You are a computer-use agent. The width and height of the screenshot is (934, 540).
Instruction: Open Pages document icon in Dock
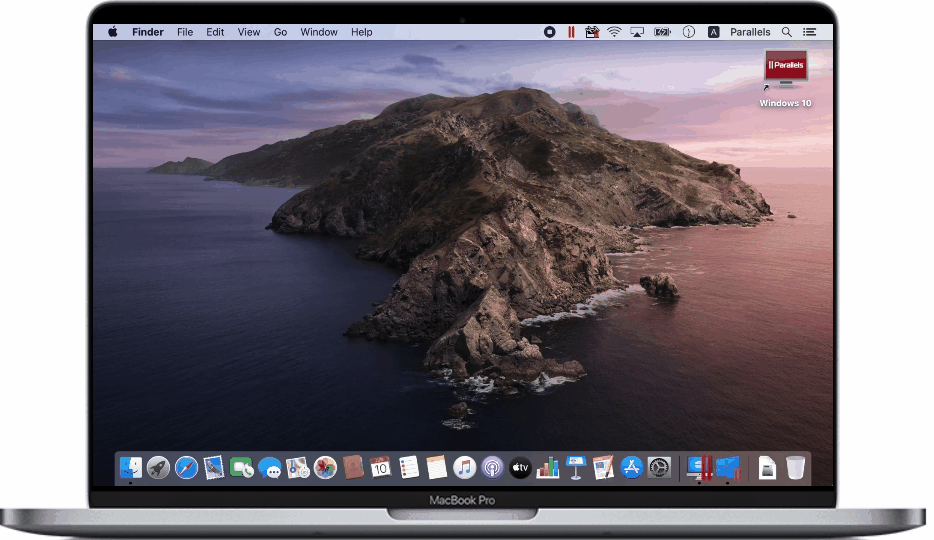point(603,468)
